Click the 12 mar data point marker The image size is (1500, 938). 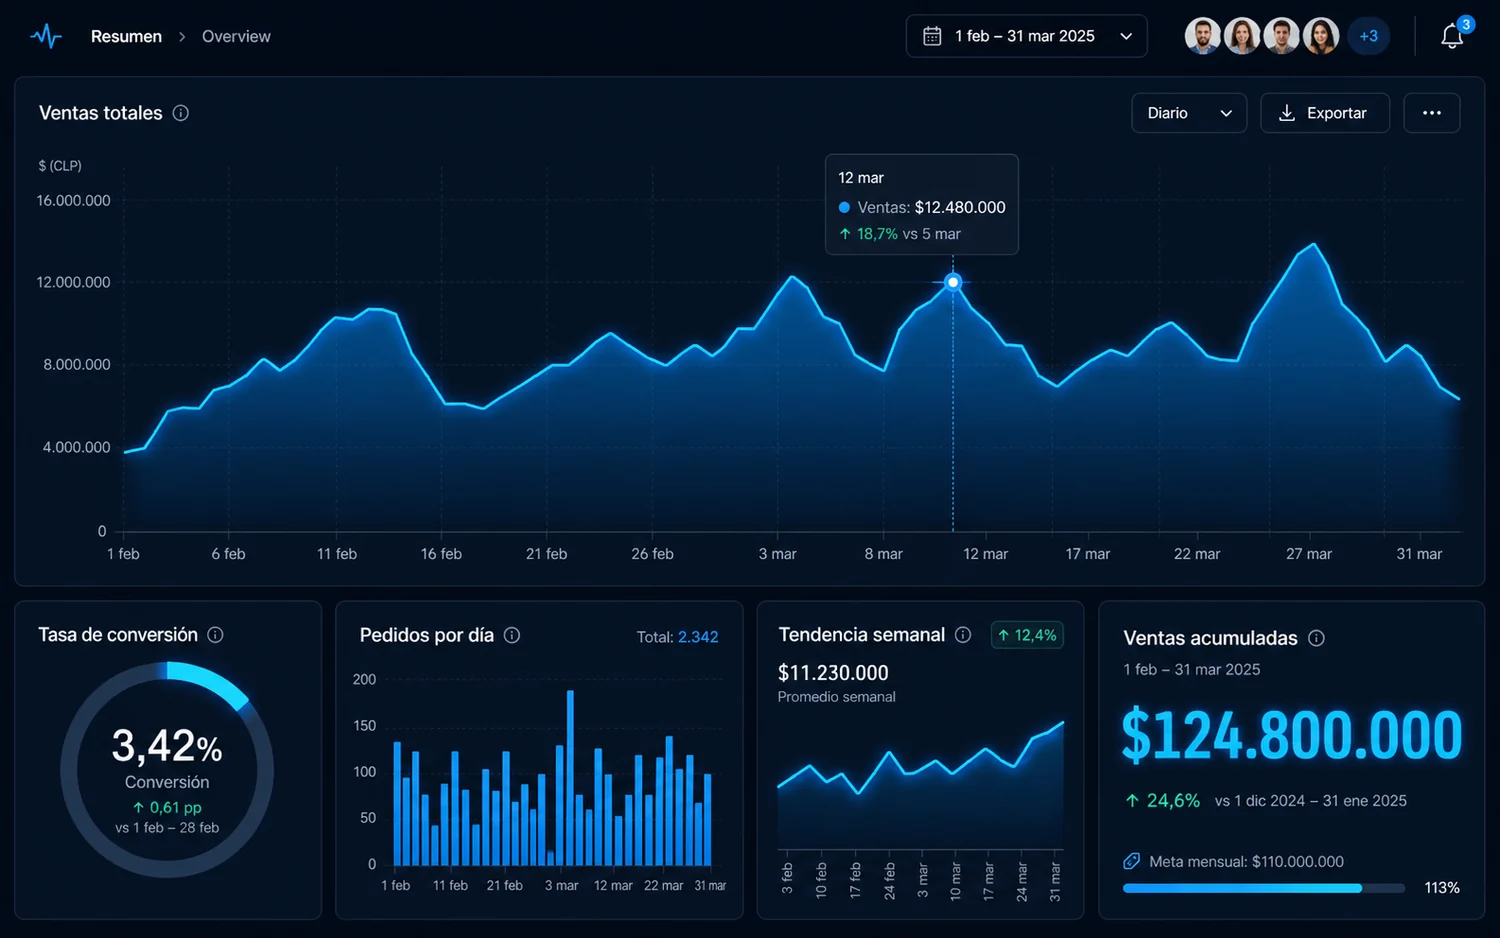pos(953,282)
